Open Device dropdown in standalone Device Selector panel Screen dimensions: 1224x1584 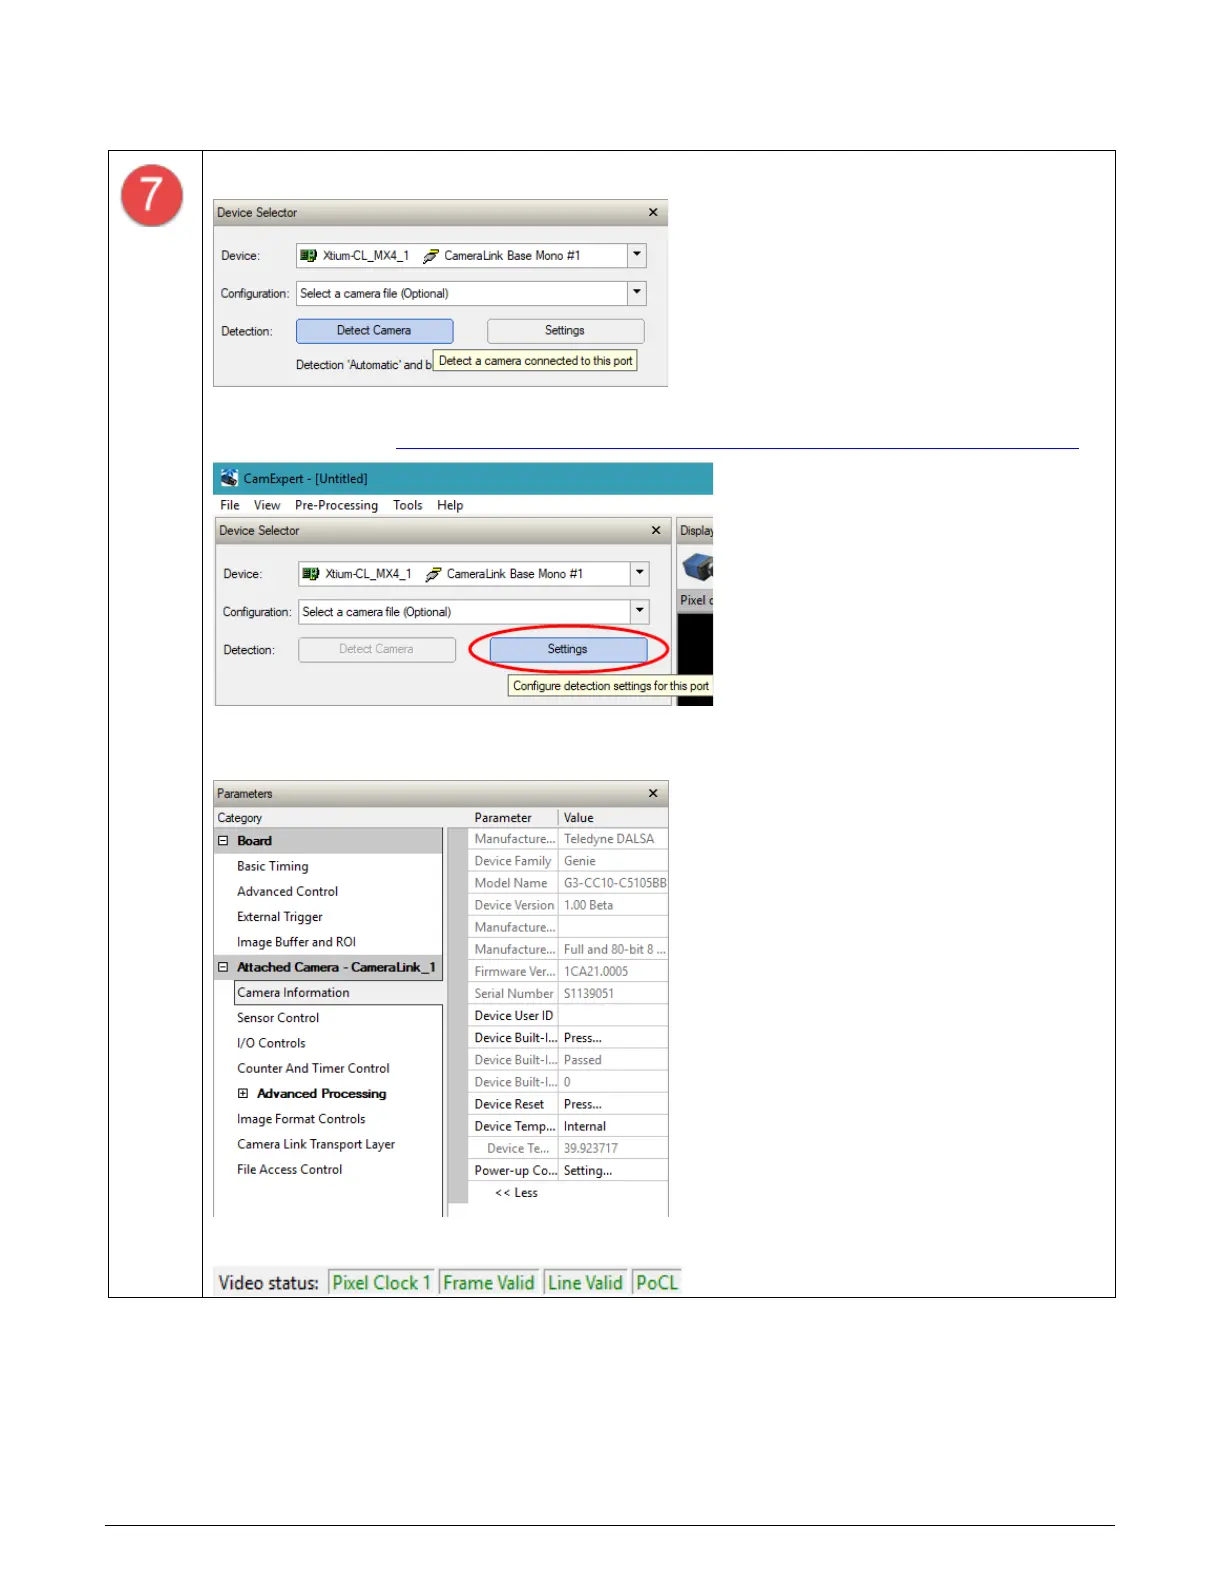(637, 255)
